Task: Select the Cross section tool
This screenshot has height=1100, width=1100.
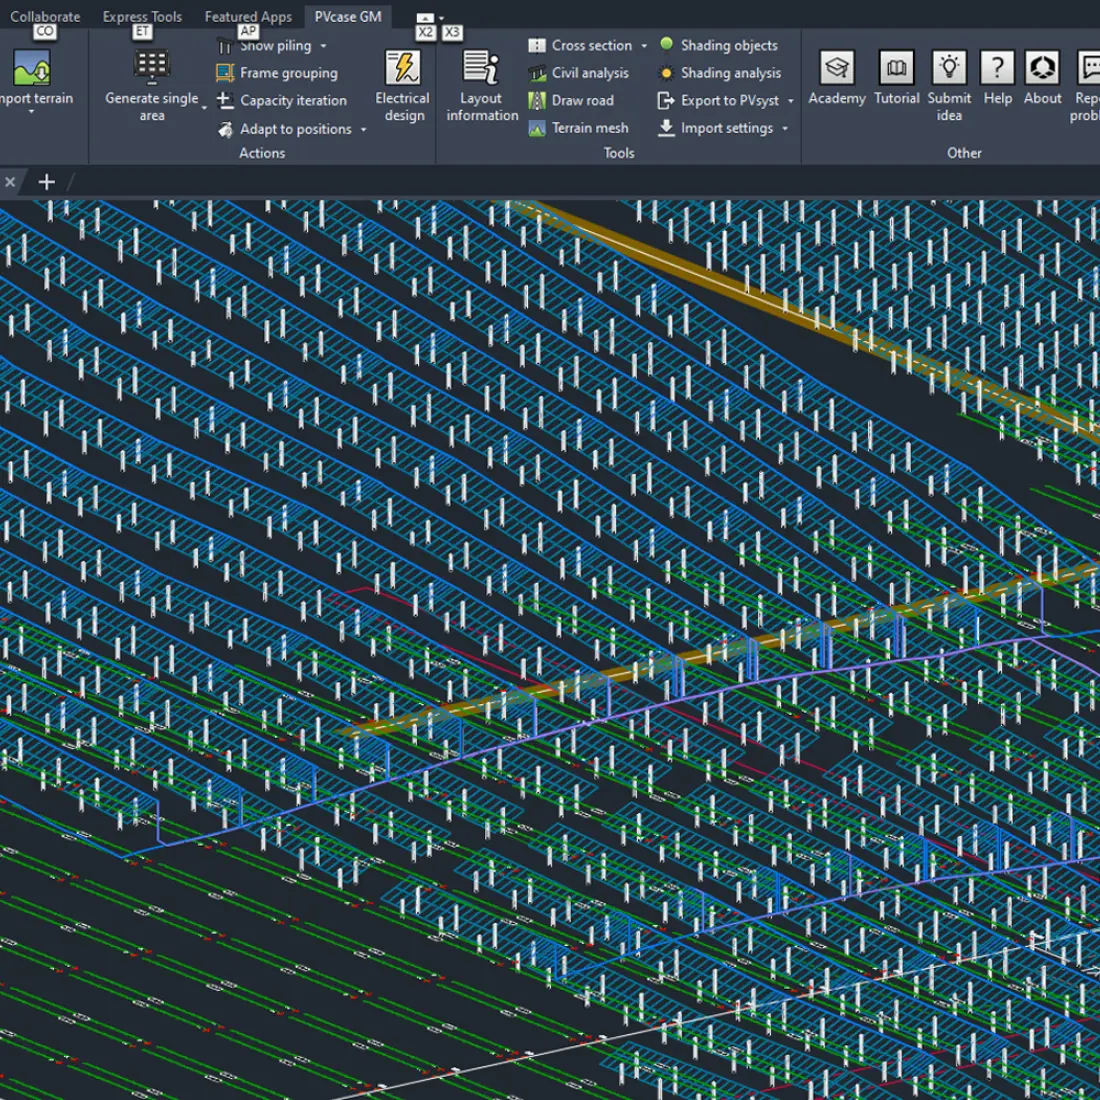Action: tap(580, 46)
